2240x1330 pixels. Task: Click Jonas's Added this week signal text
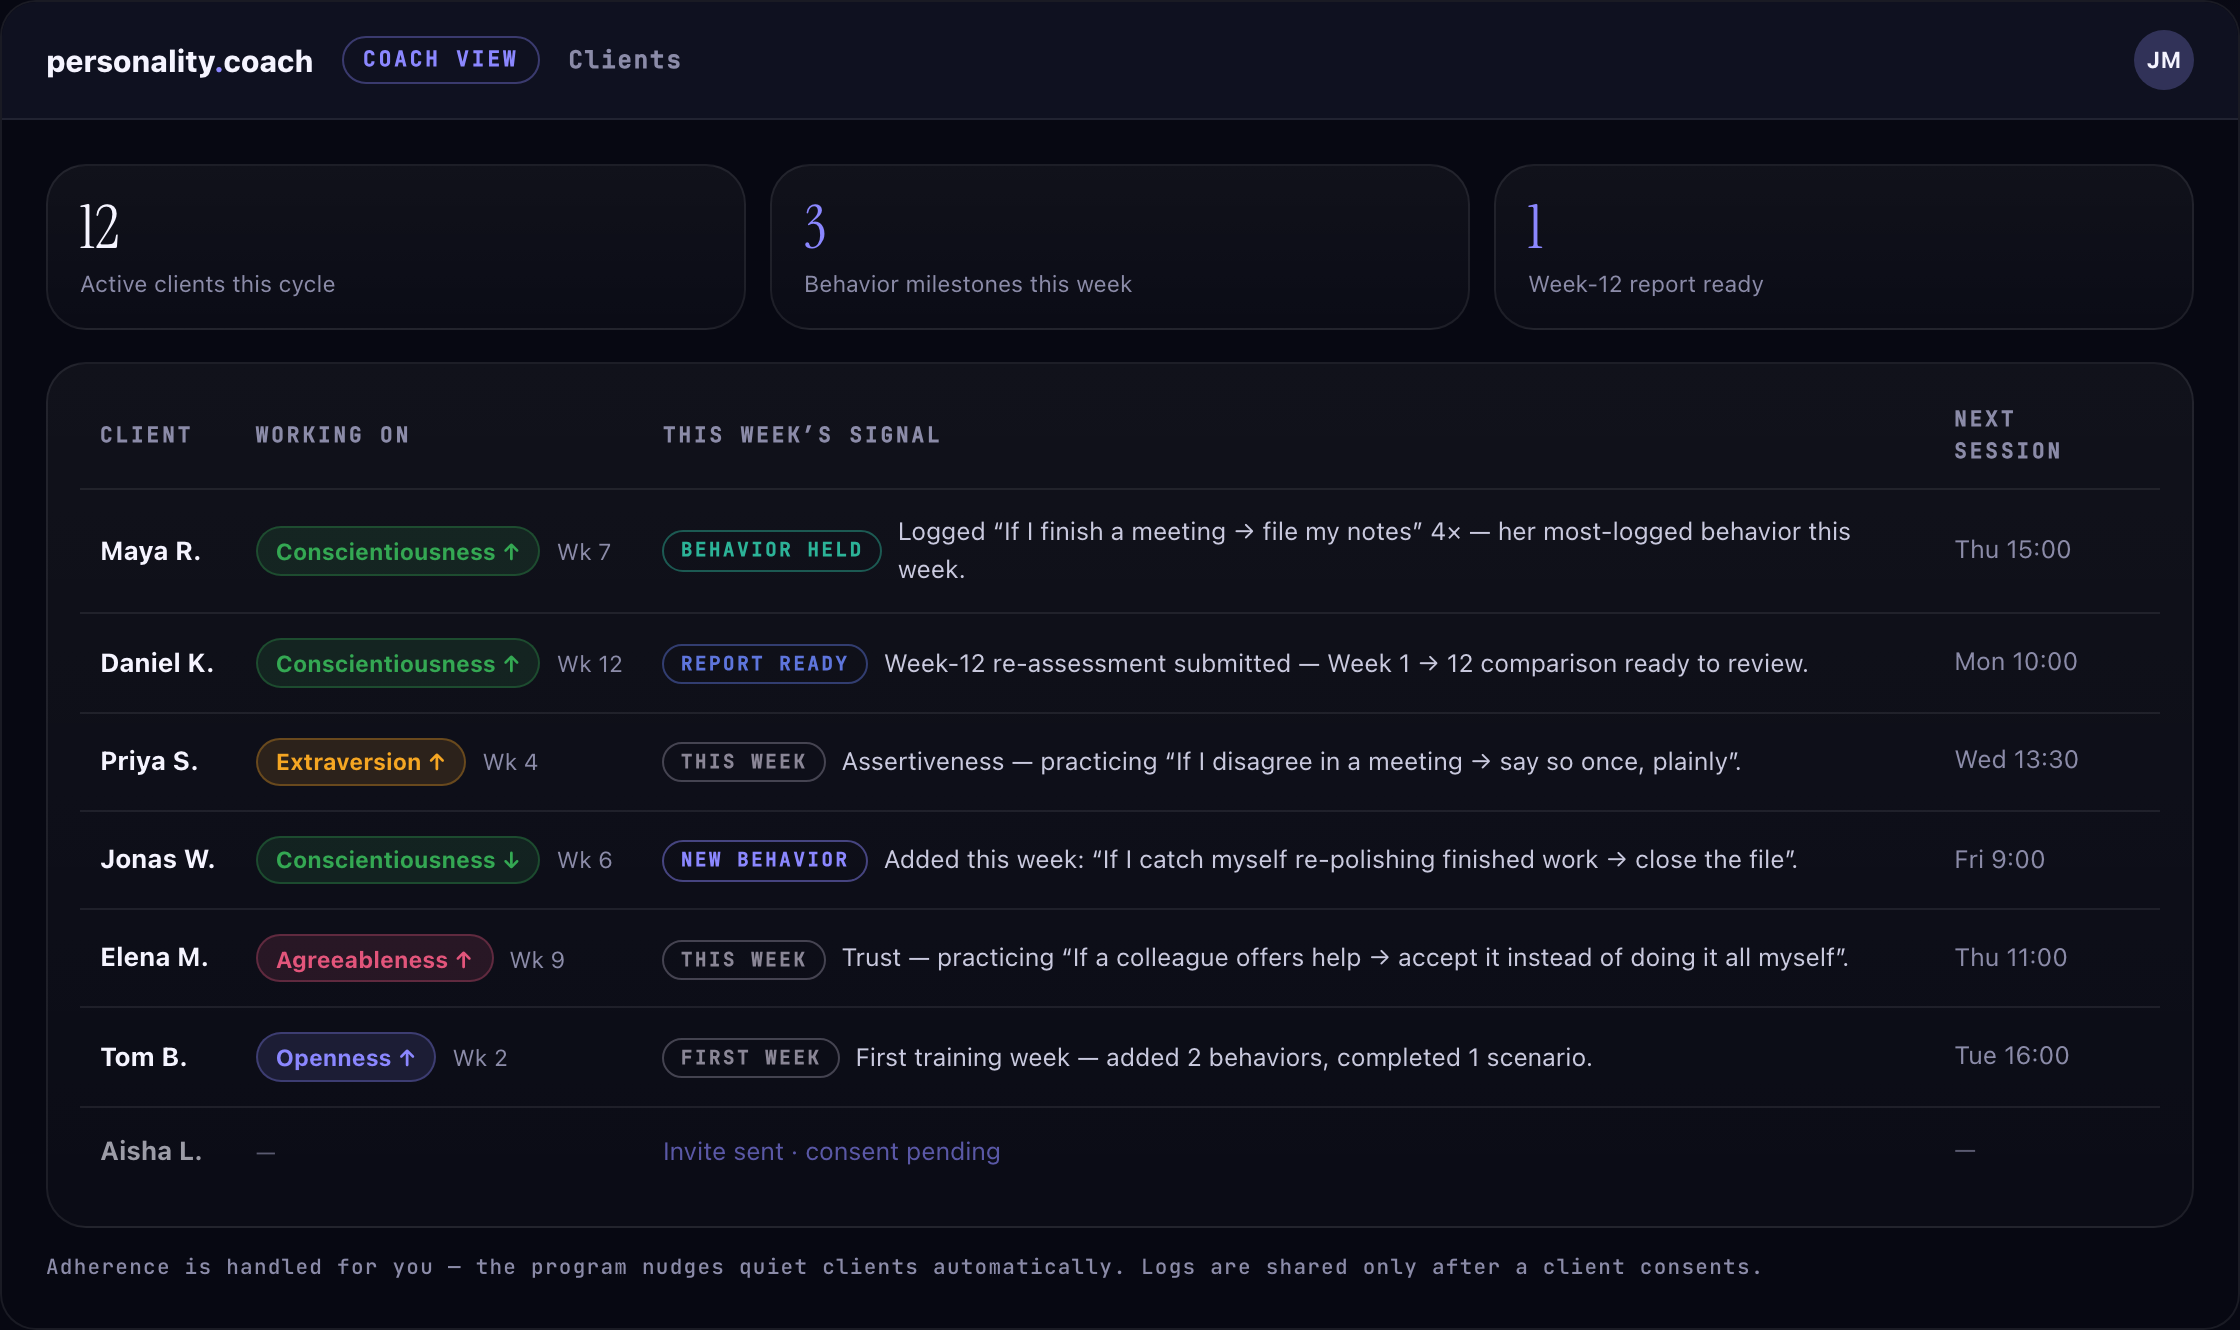(1341, 859)
